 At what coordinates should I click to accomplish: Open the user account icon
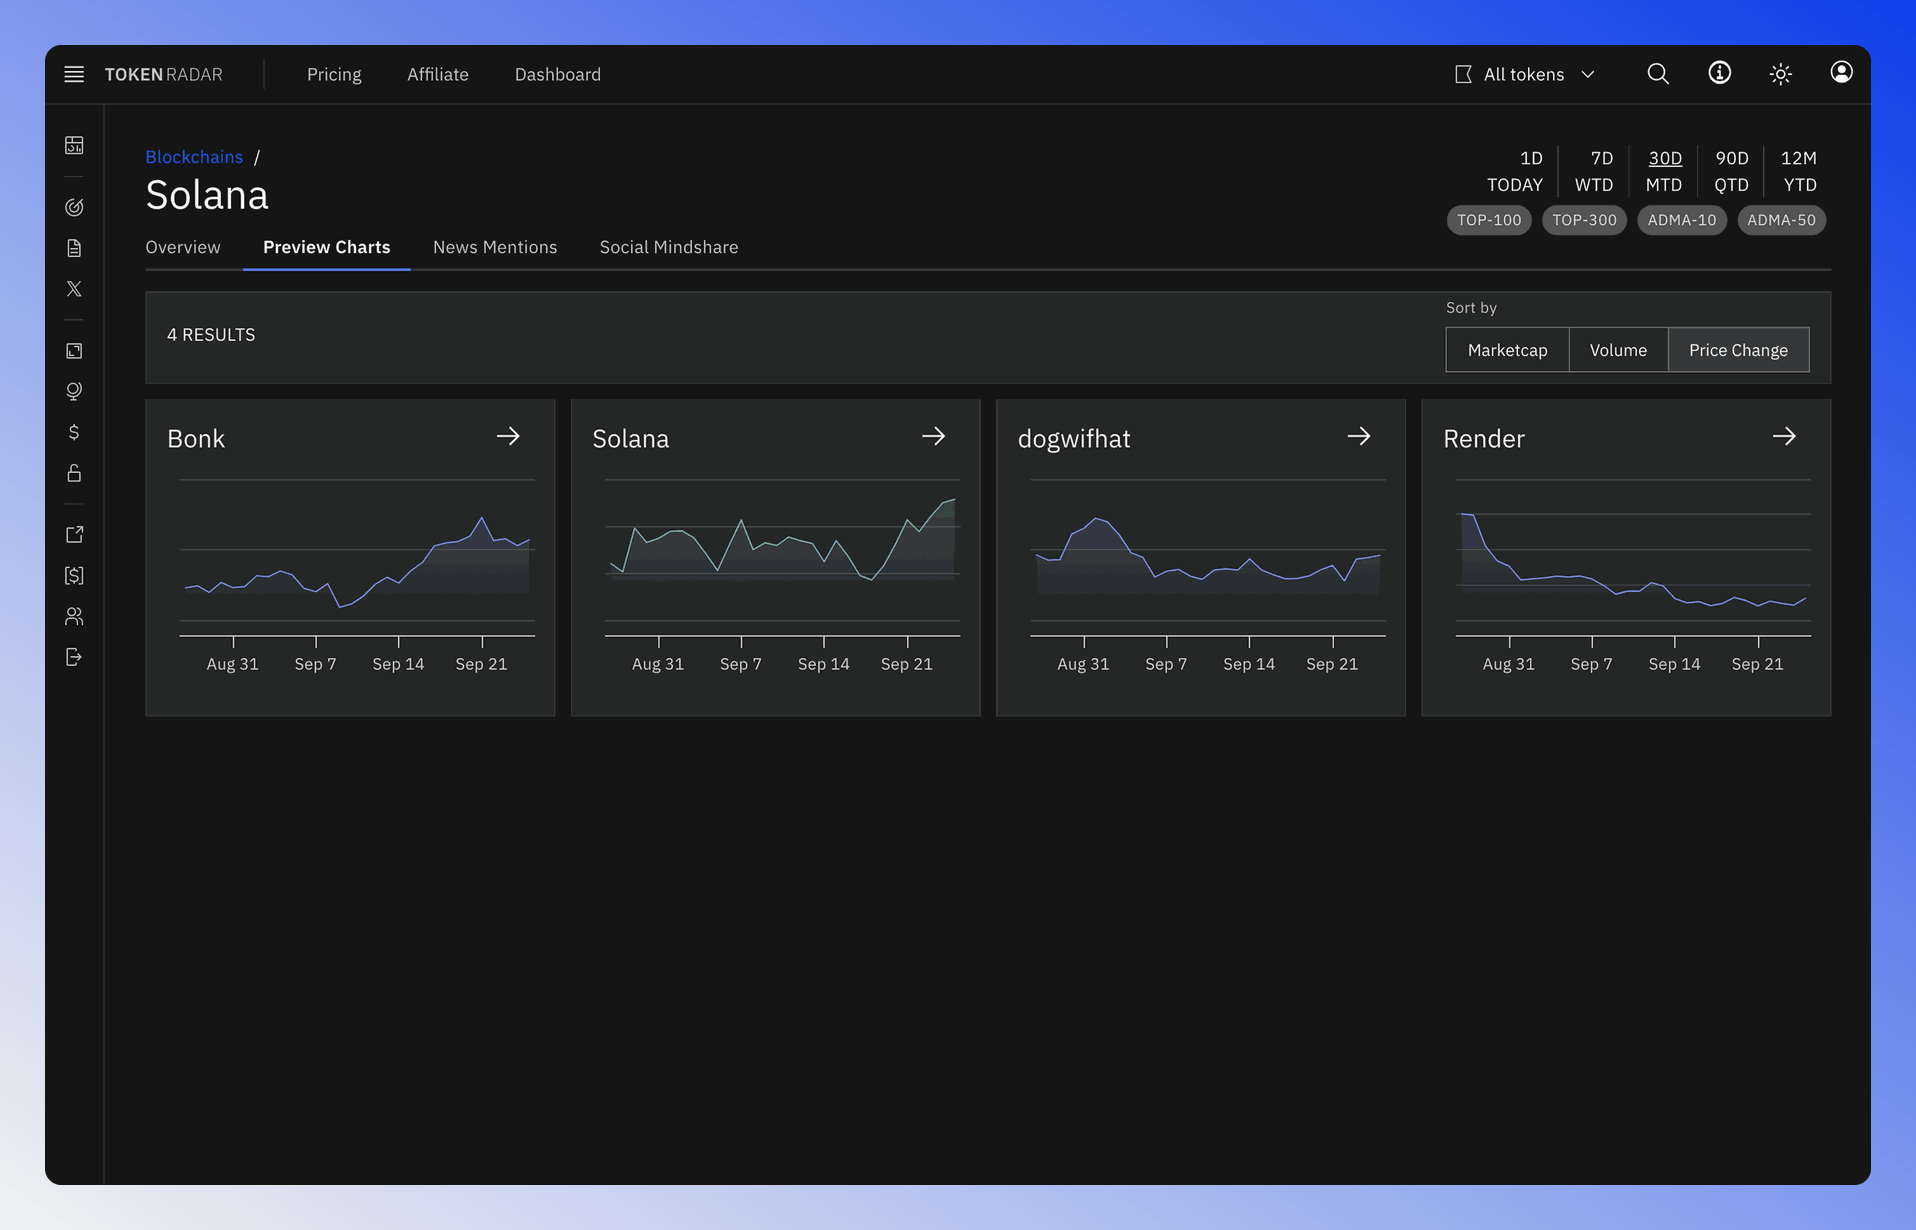click(x=1841, y=73)
